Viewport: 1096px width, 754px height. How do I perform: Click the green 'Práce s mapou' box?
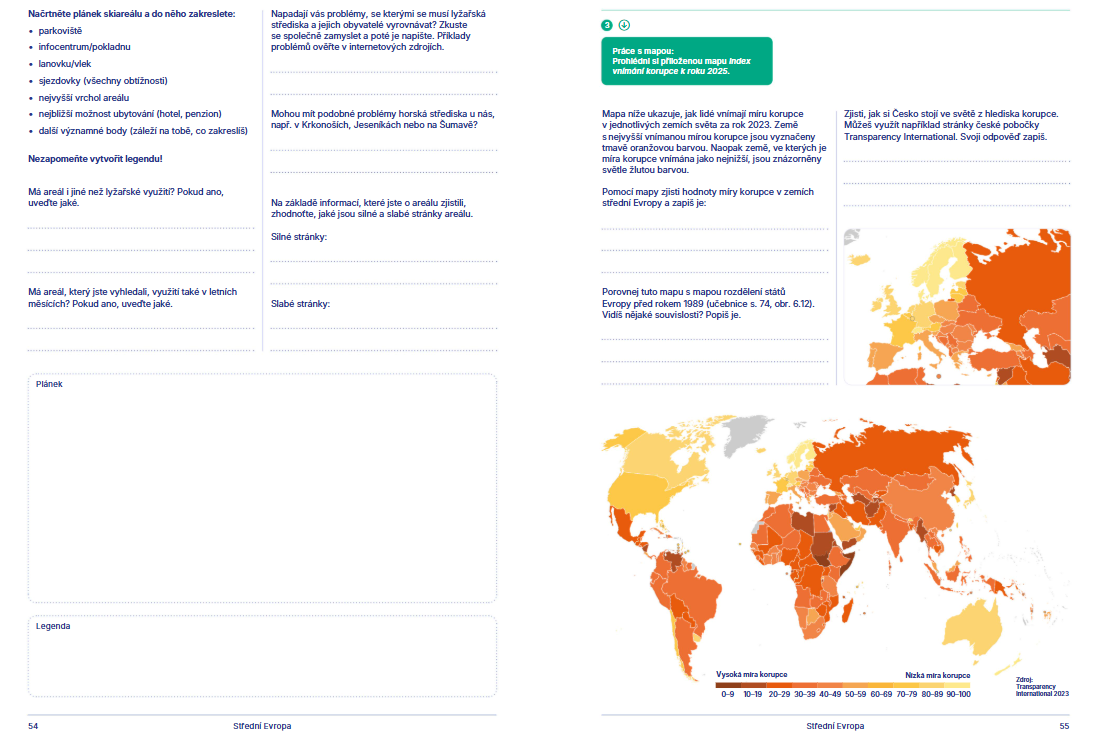[x=686, y=61]
